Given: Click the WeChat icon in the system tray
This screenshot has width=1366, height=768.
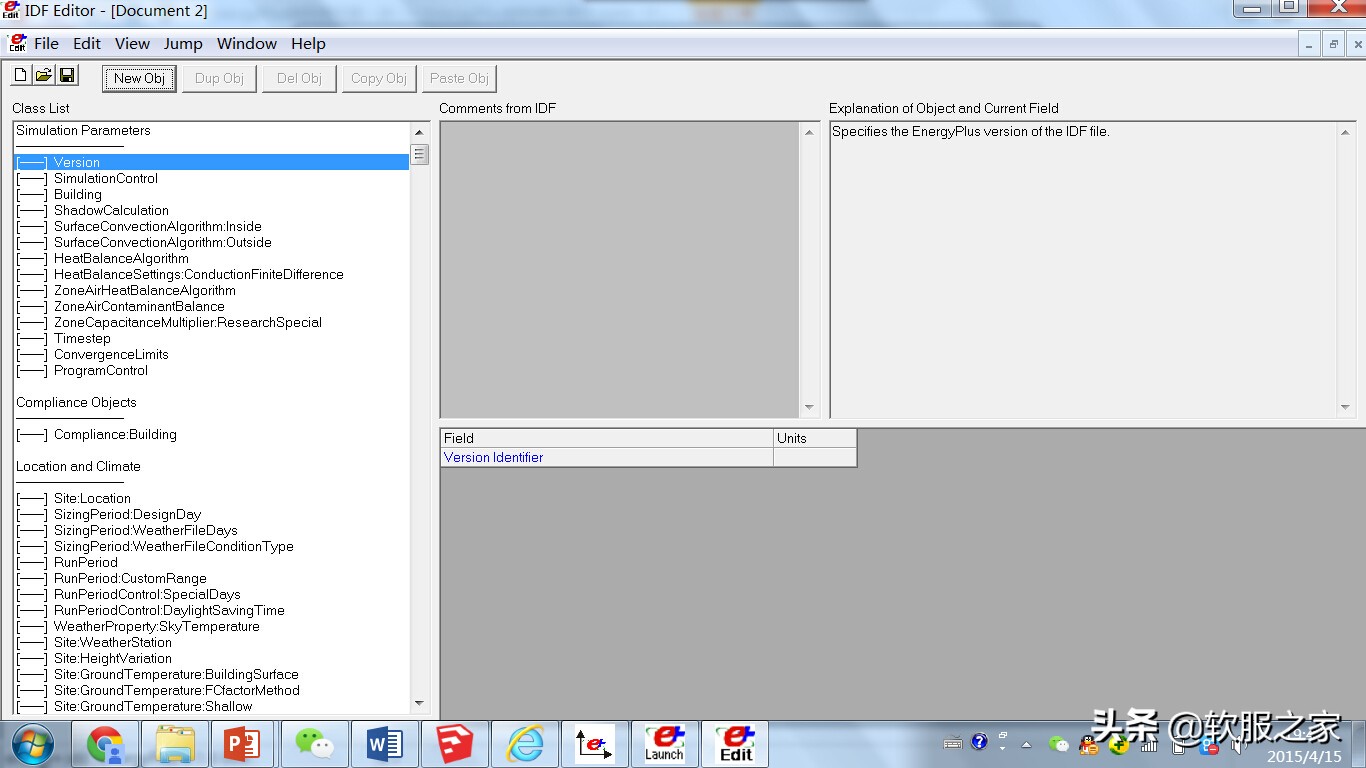Looking at the screenshot, I should (x=1059, y=744).
